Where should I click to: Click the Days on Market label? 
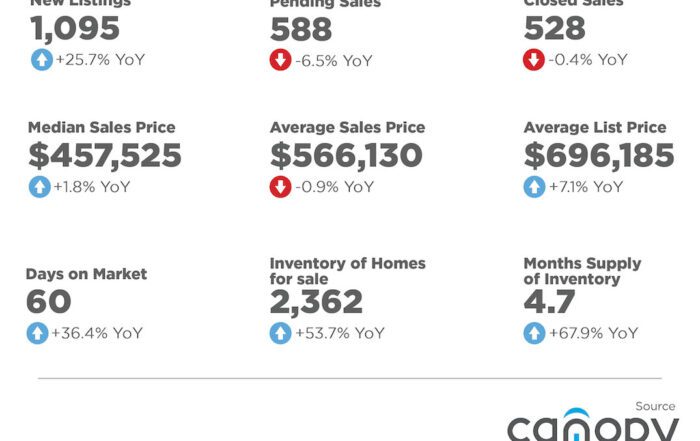86,274
